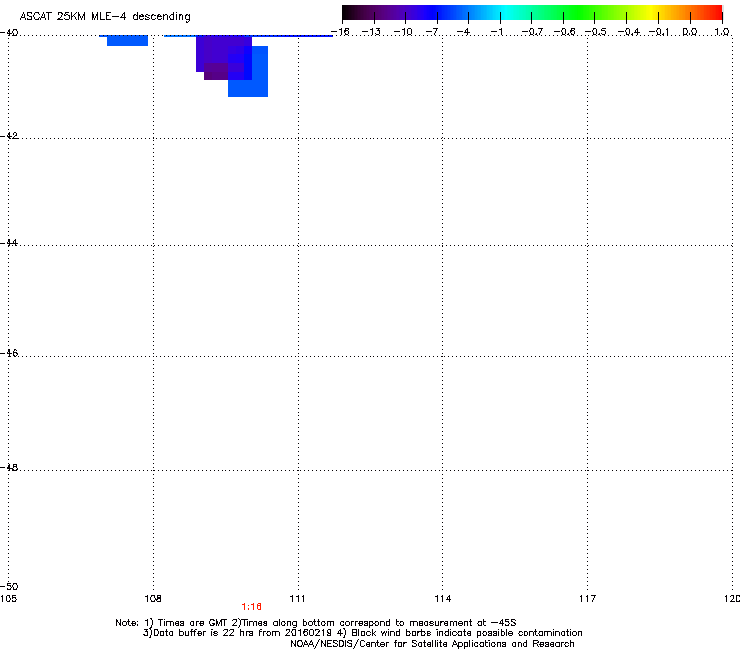
Task: Click the '-7' color scale label
Action: click(433, 32)
